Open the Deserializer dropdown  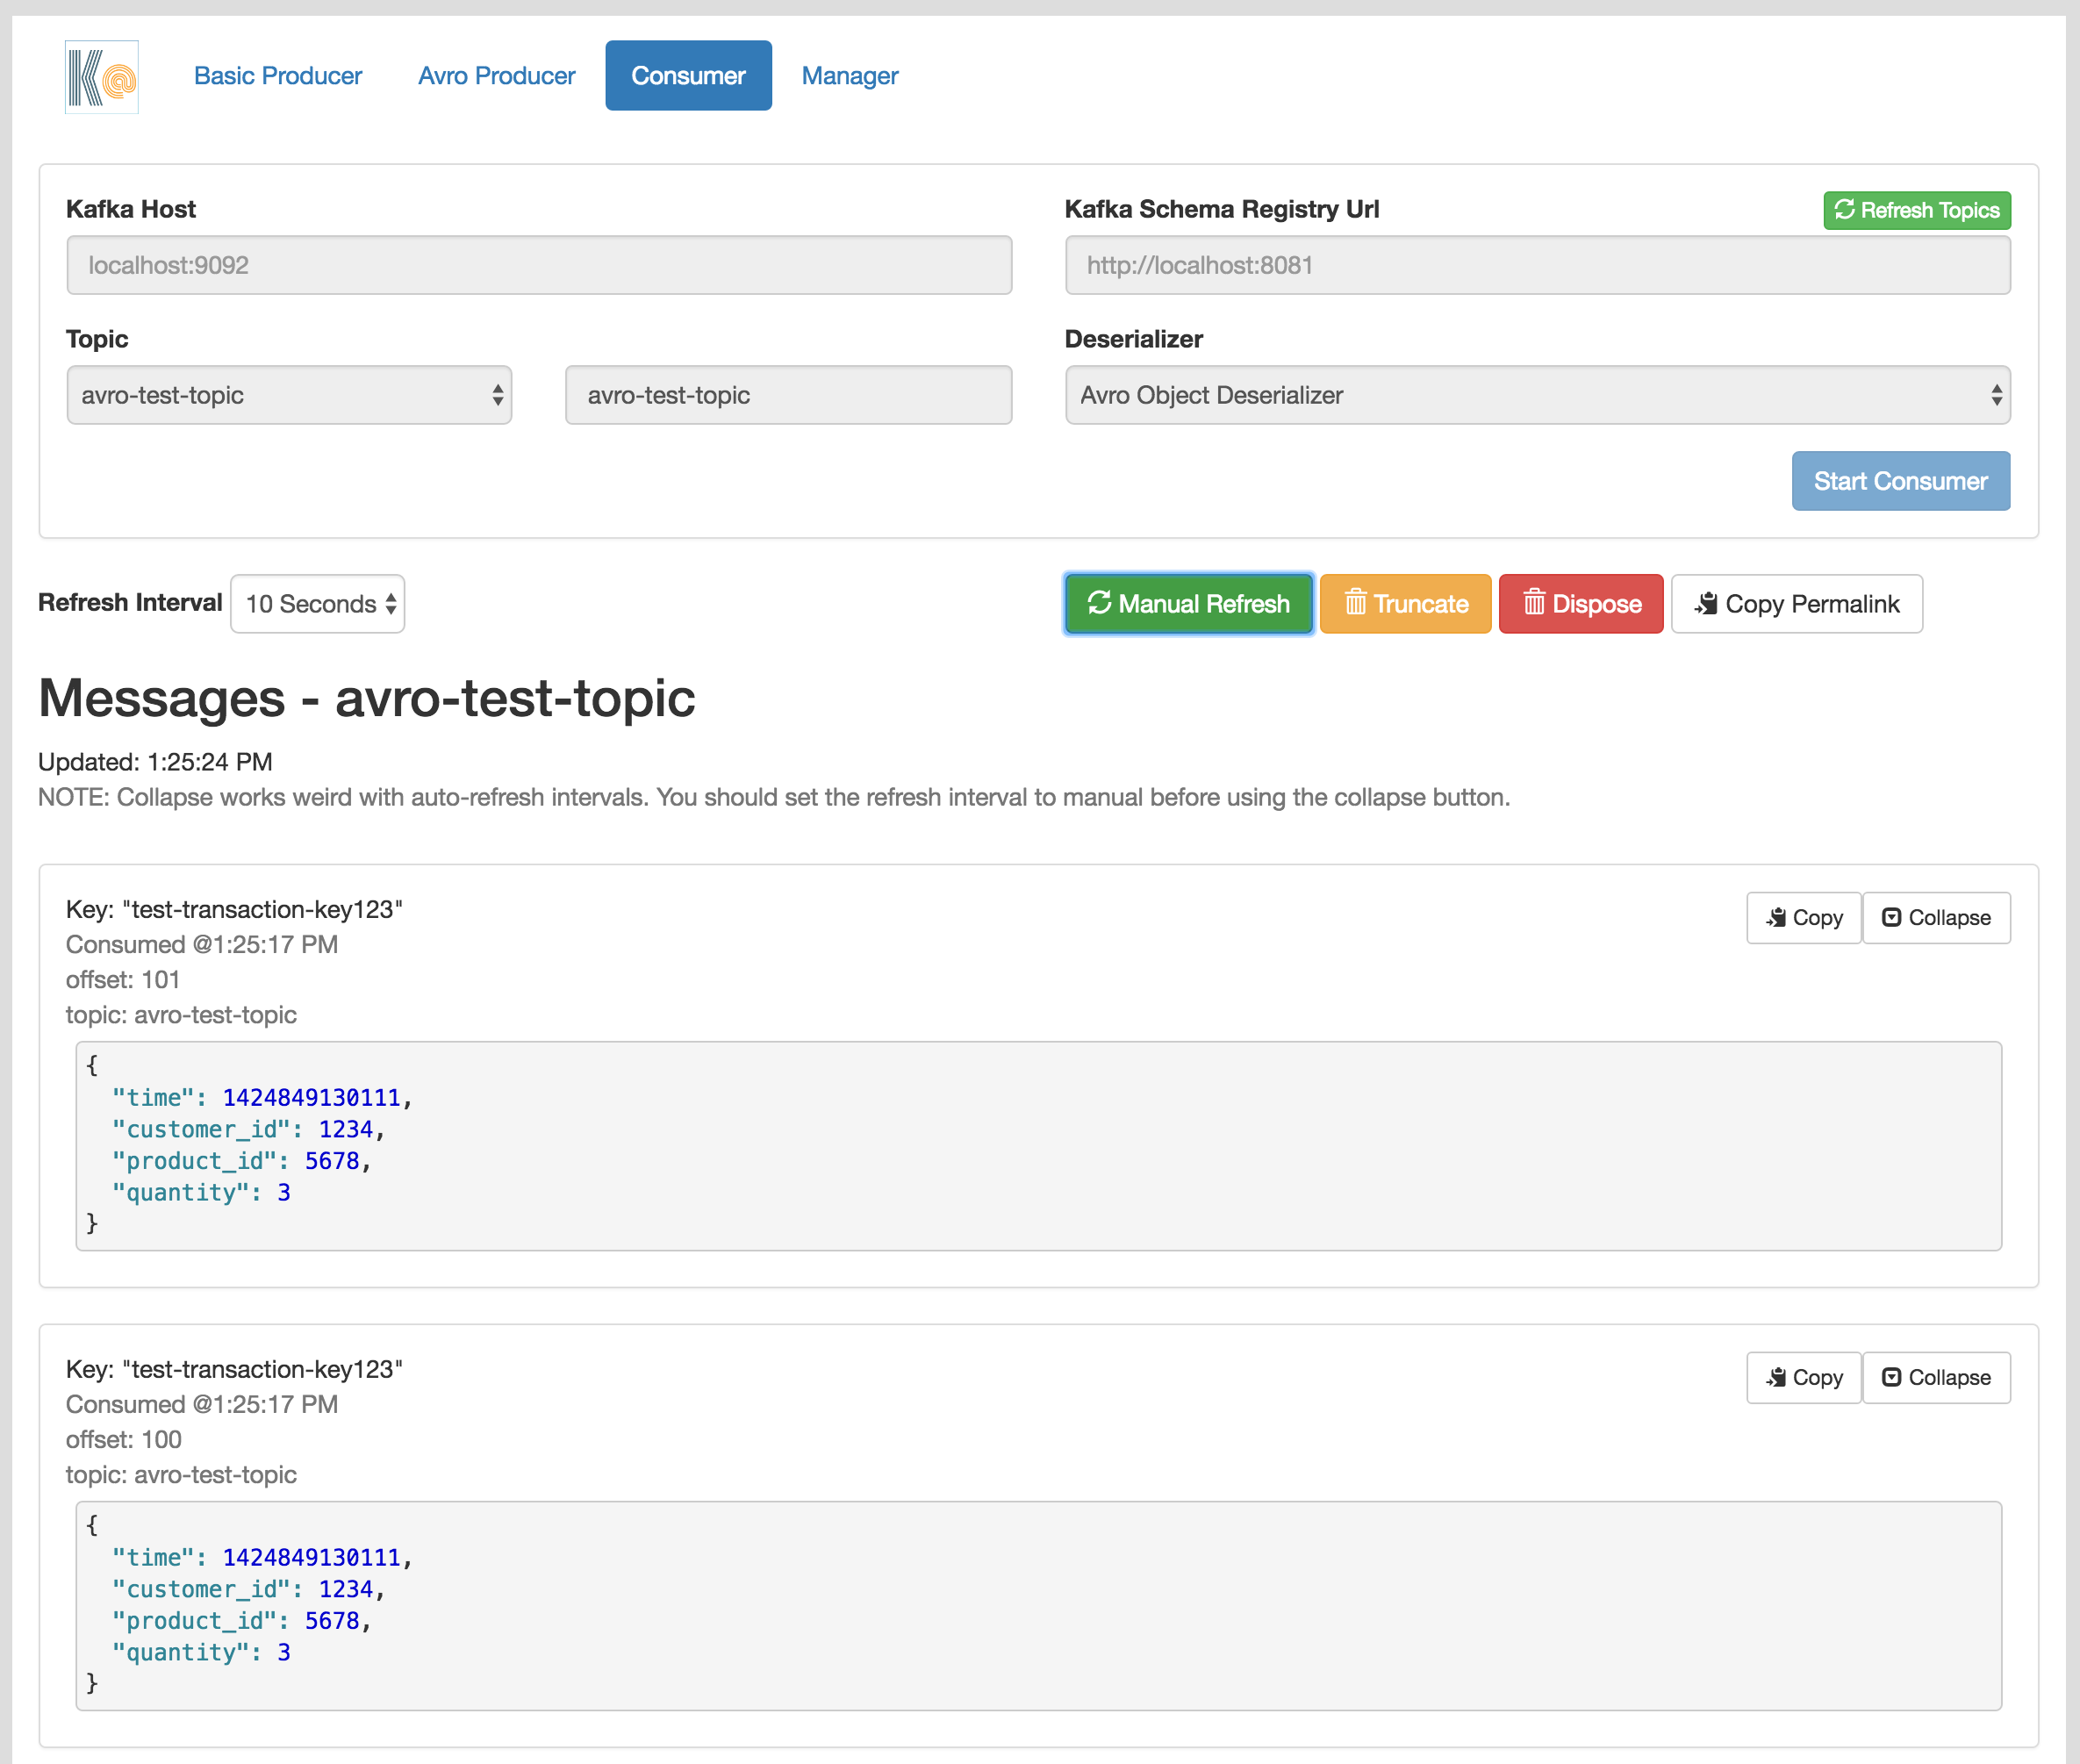(1537, 395)
